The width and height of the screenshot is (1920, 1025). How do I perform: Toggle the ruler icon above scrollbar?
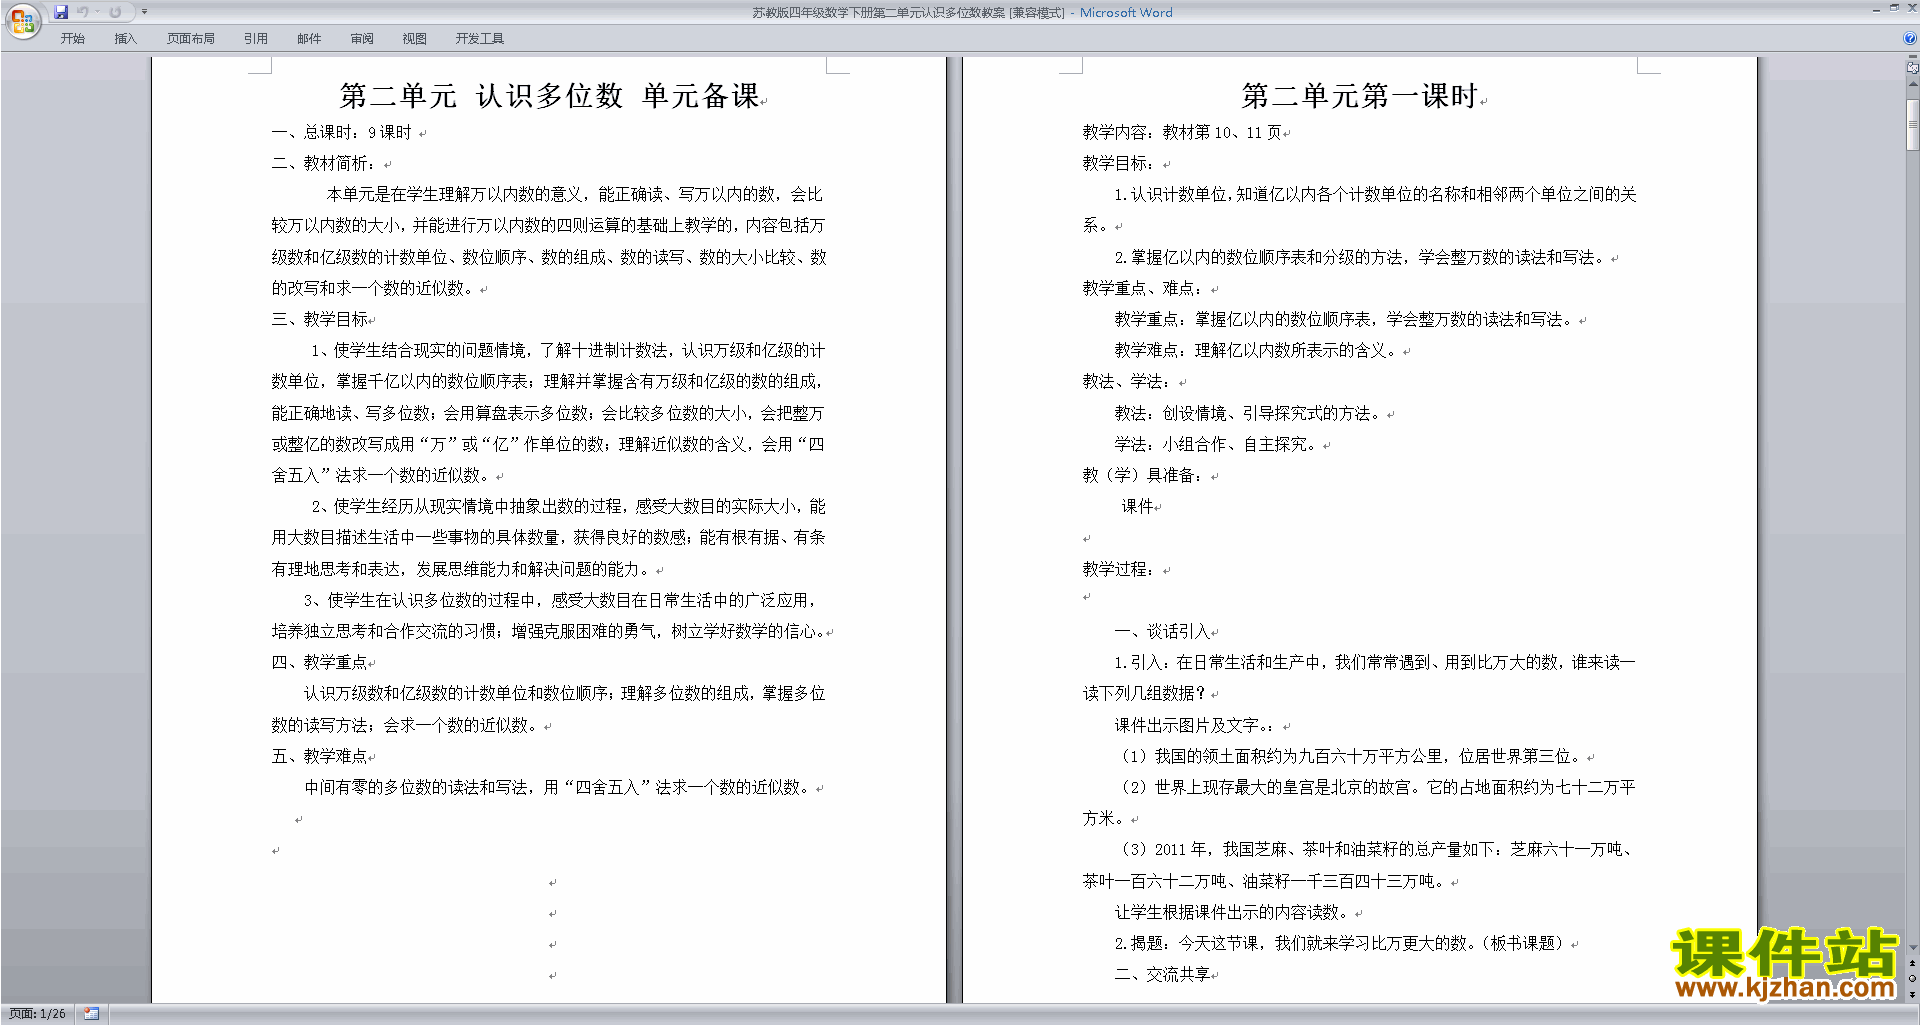coord(1912,68)
